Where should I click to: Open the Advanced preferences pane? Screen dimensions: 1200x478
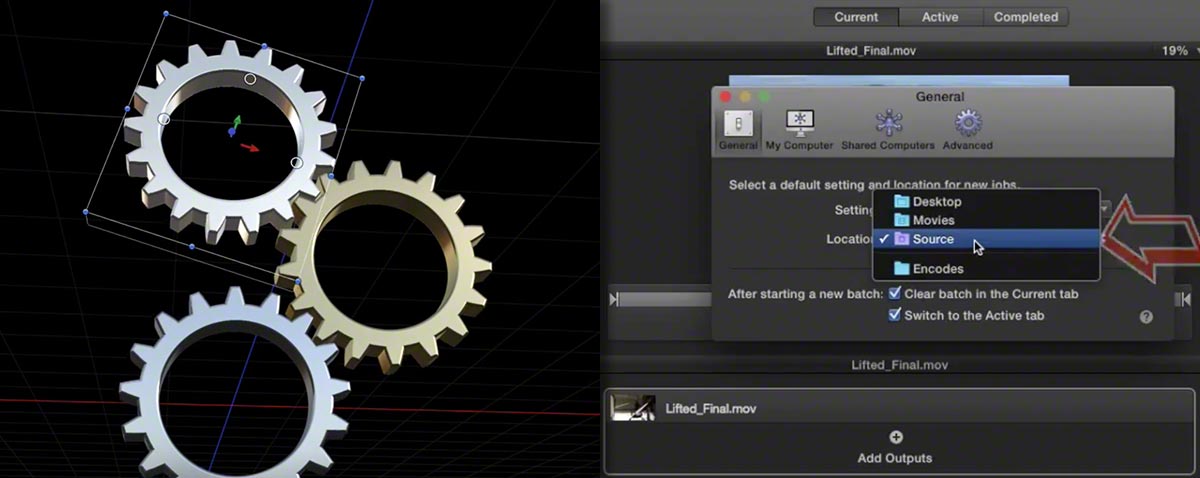coord(967,131)
